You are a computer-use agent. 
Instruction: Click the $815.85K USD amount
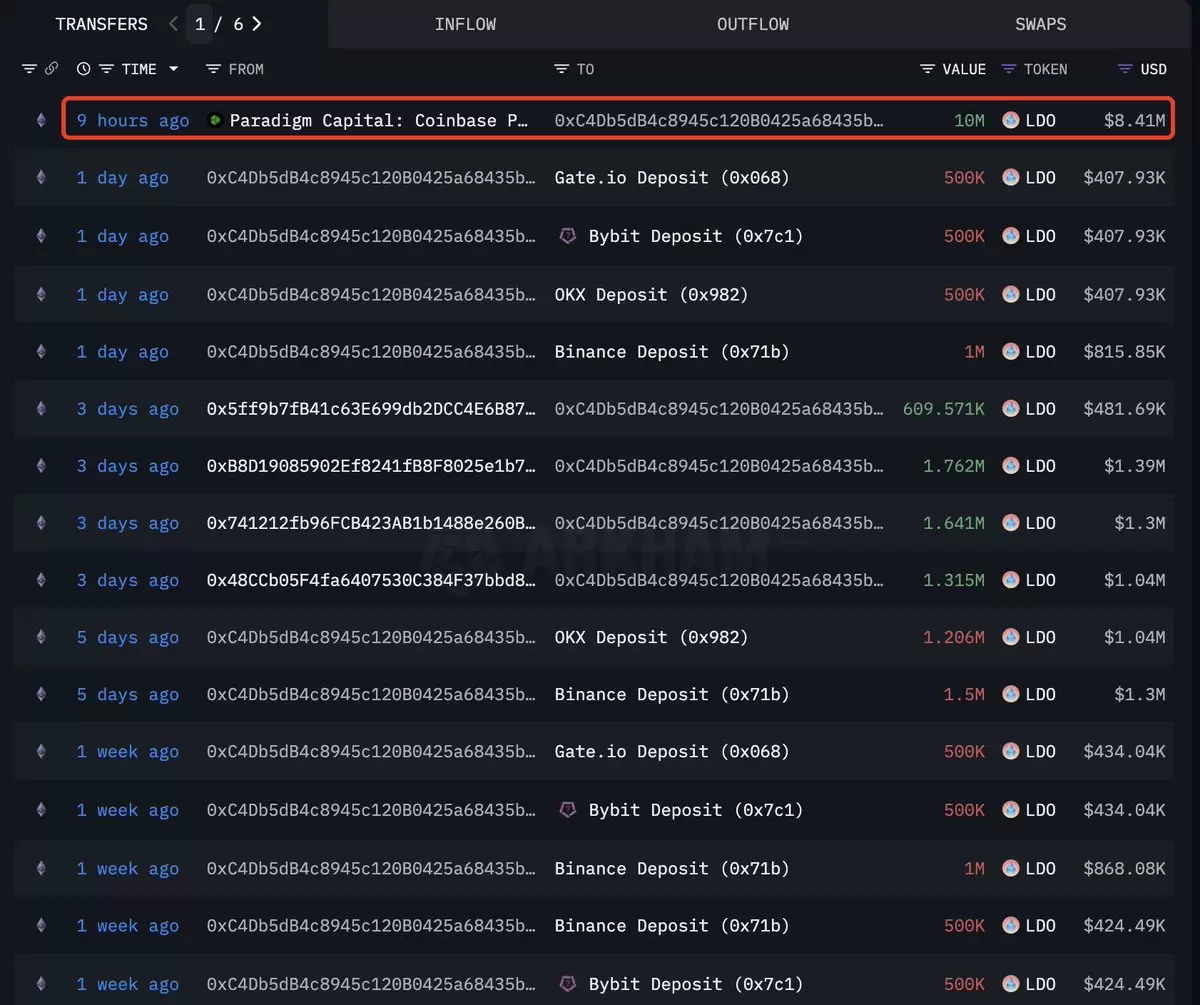(1124, 352)
